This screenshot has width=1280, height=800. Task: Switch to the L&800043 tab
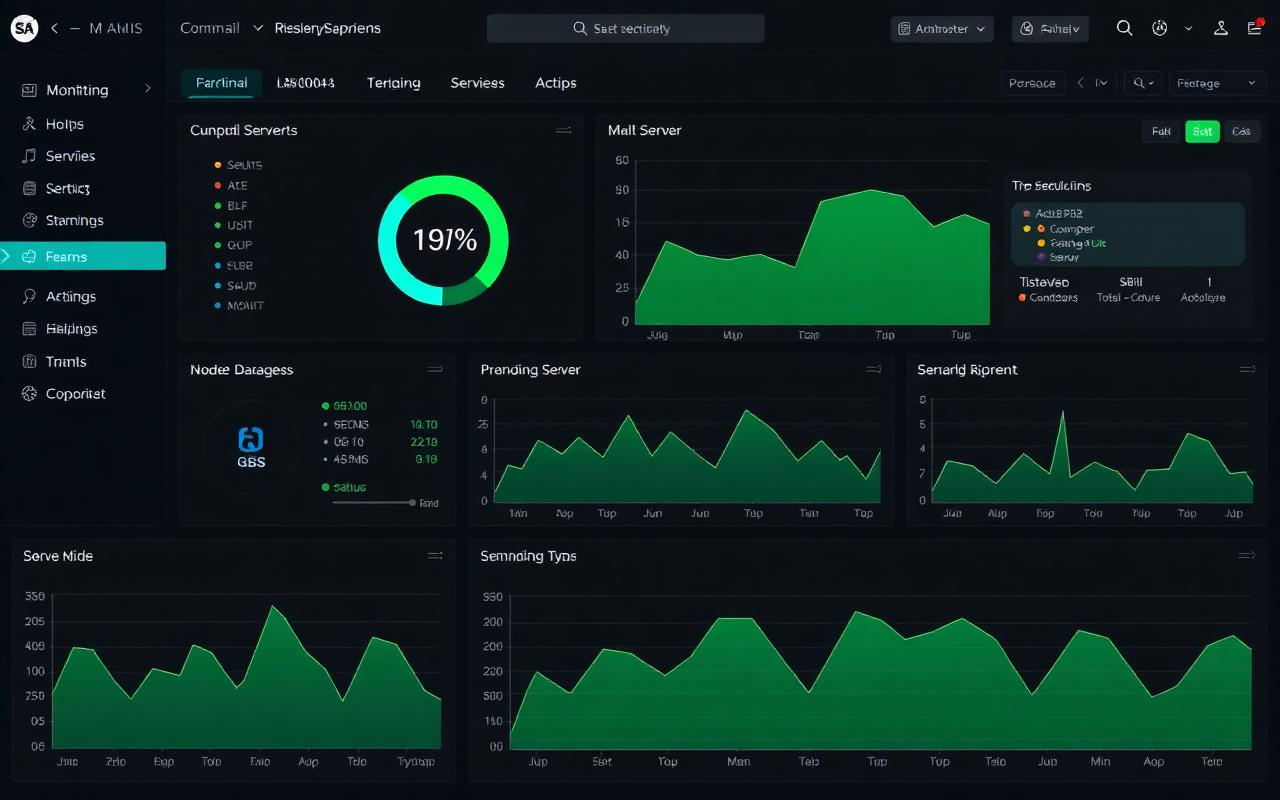click(x=305, y=83)
